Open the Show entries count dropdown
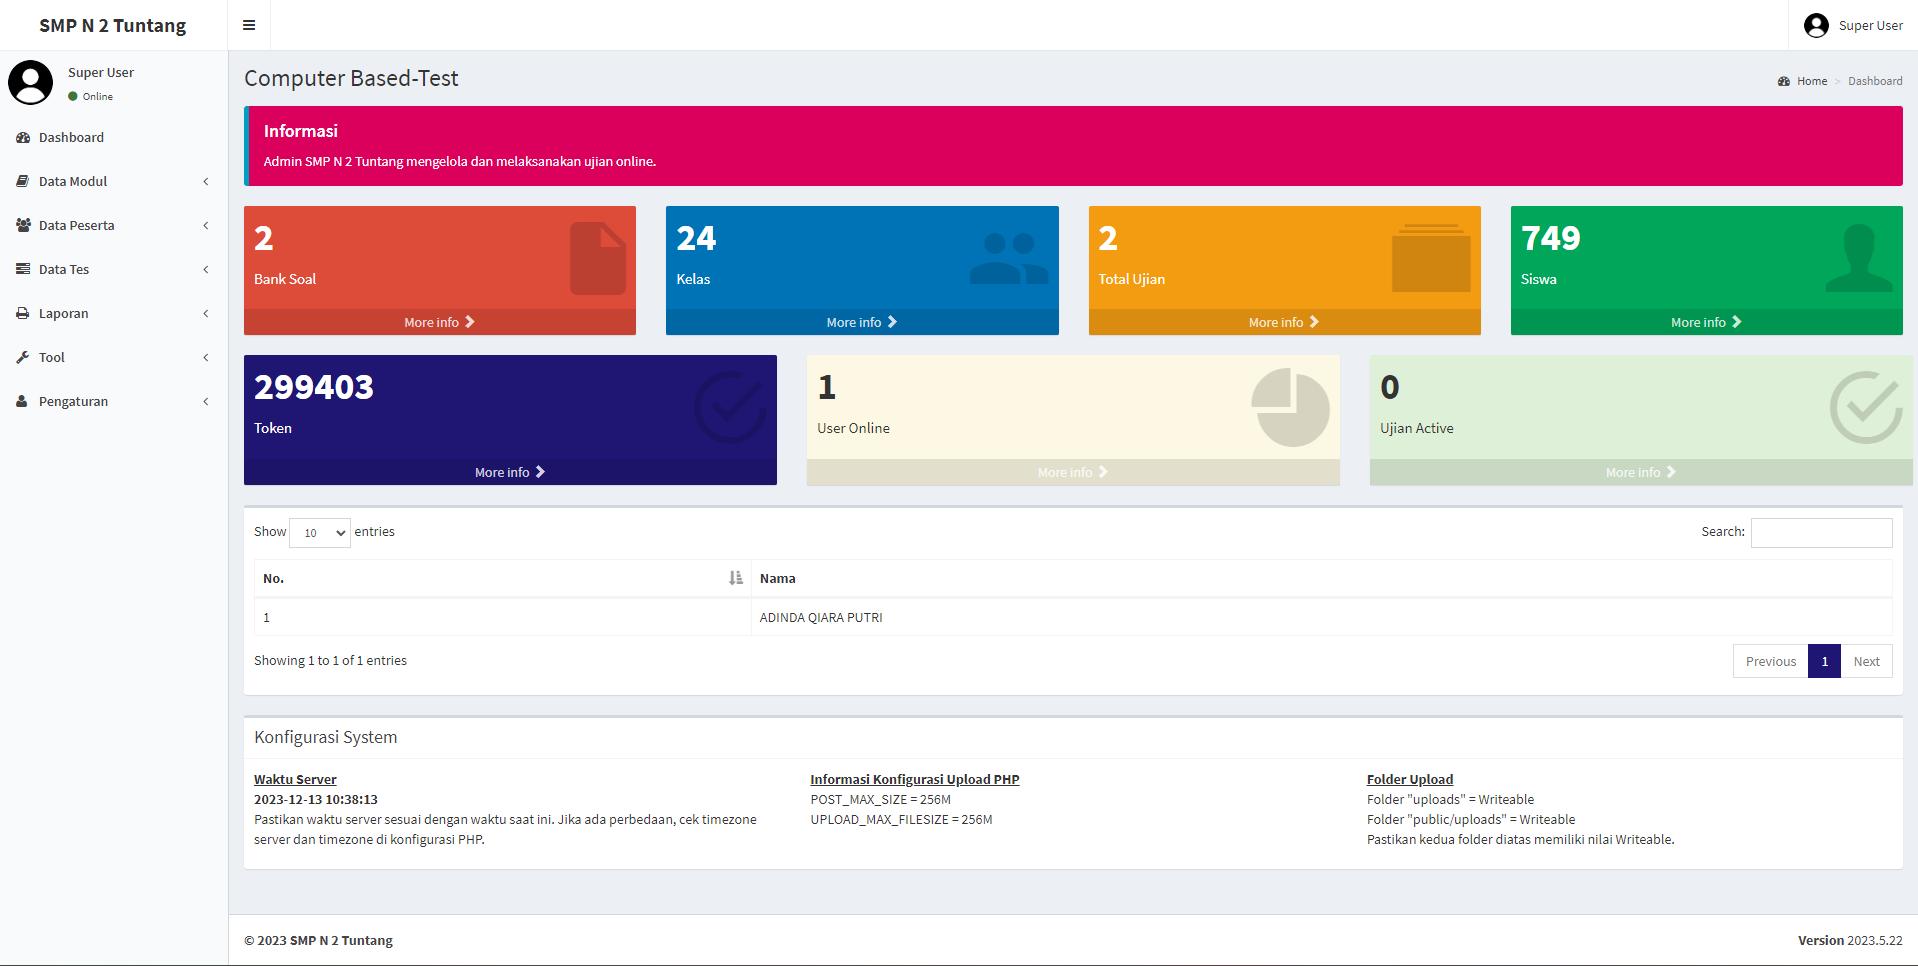1918x966 pixels. [x=320, y=532]
